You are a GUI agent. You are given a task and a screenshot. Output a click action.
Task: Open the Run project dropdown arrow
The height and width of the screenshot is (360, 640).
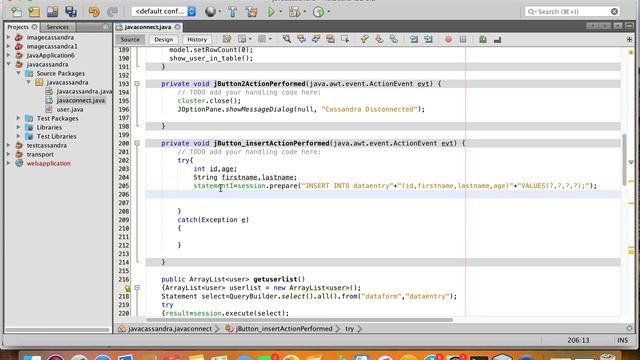(x=280, y=12)
